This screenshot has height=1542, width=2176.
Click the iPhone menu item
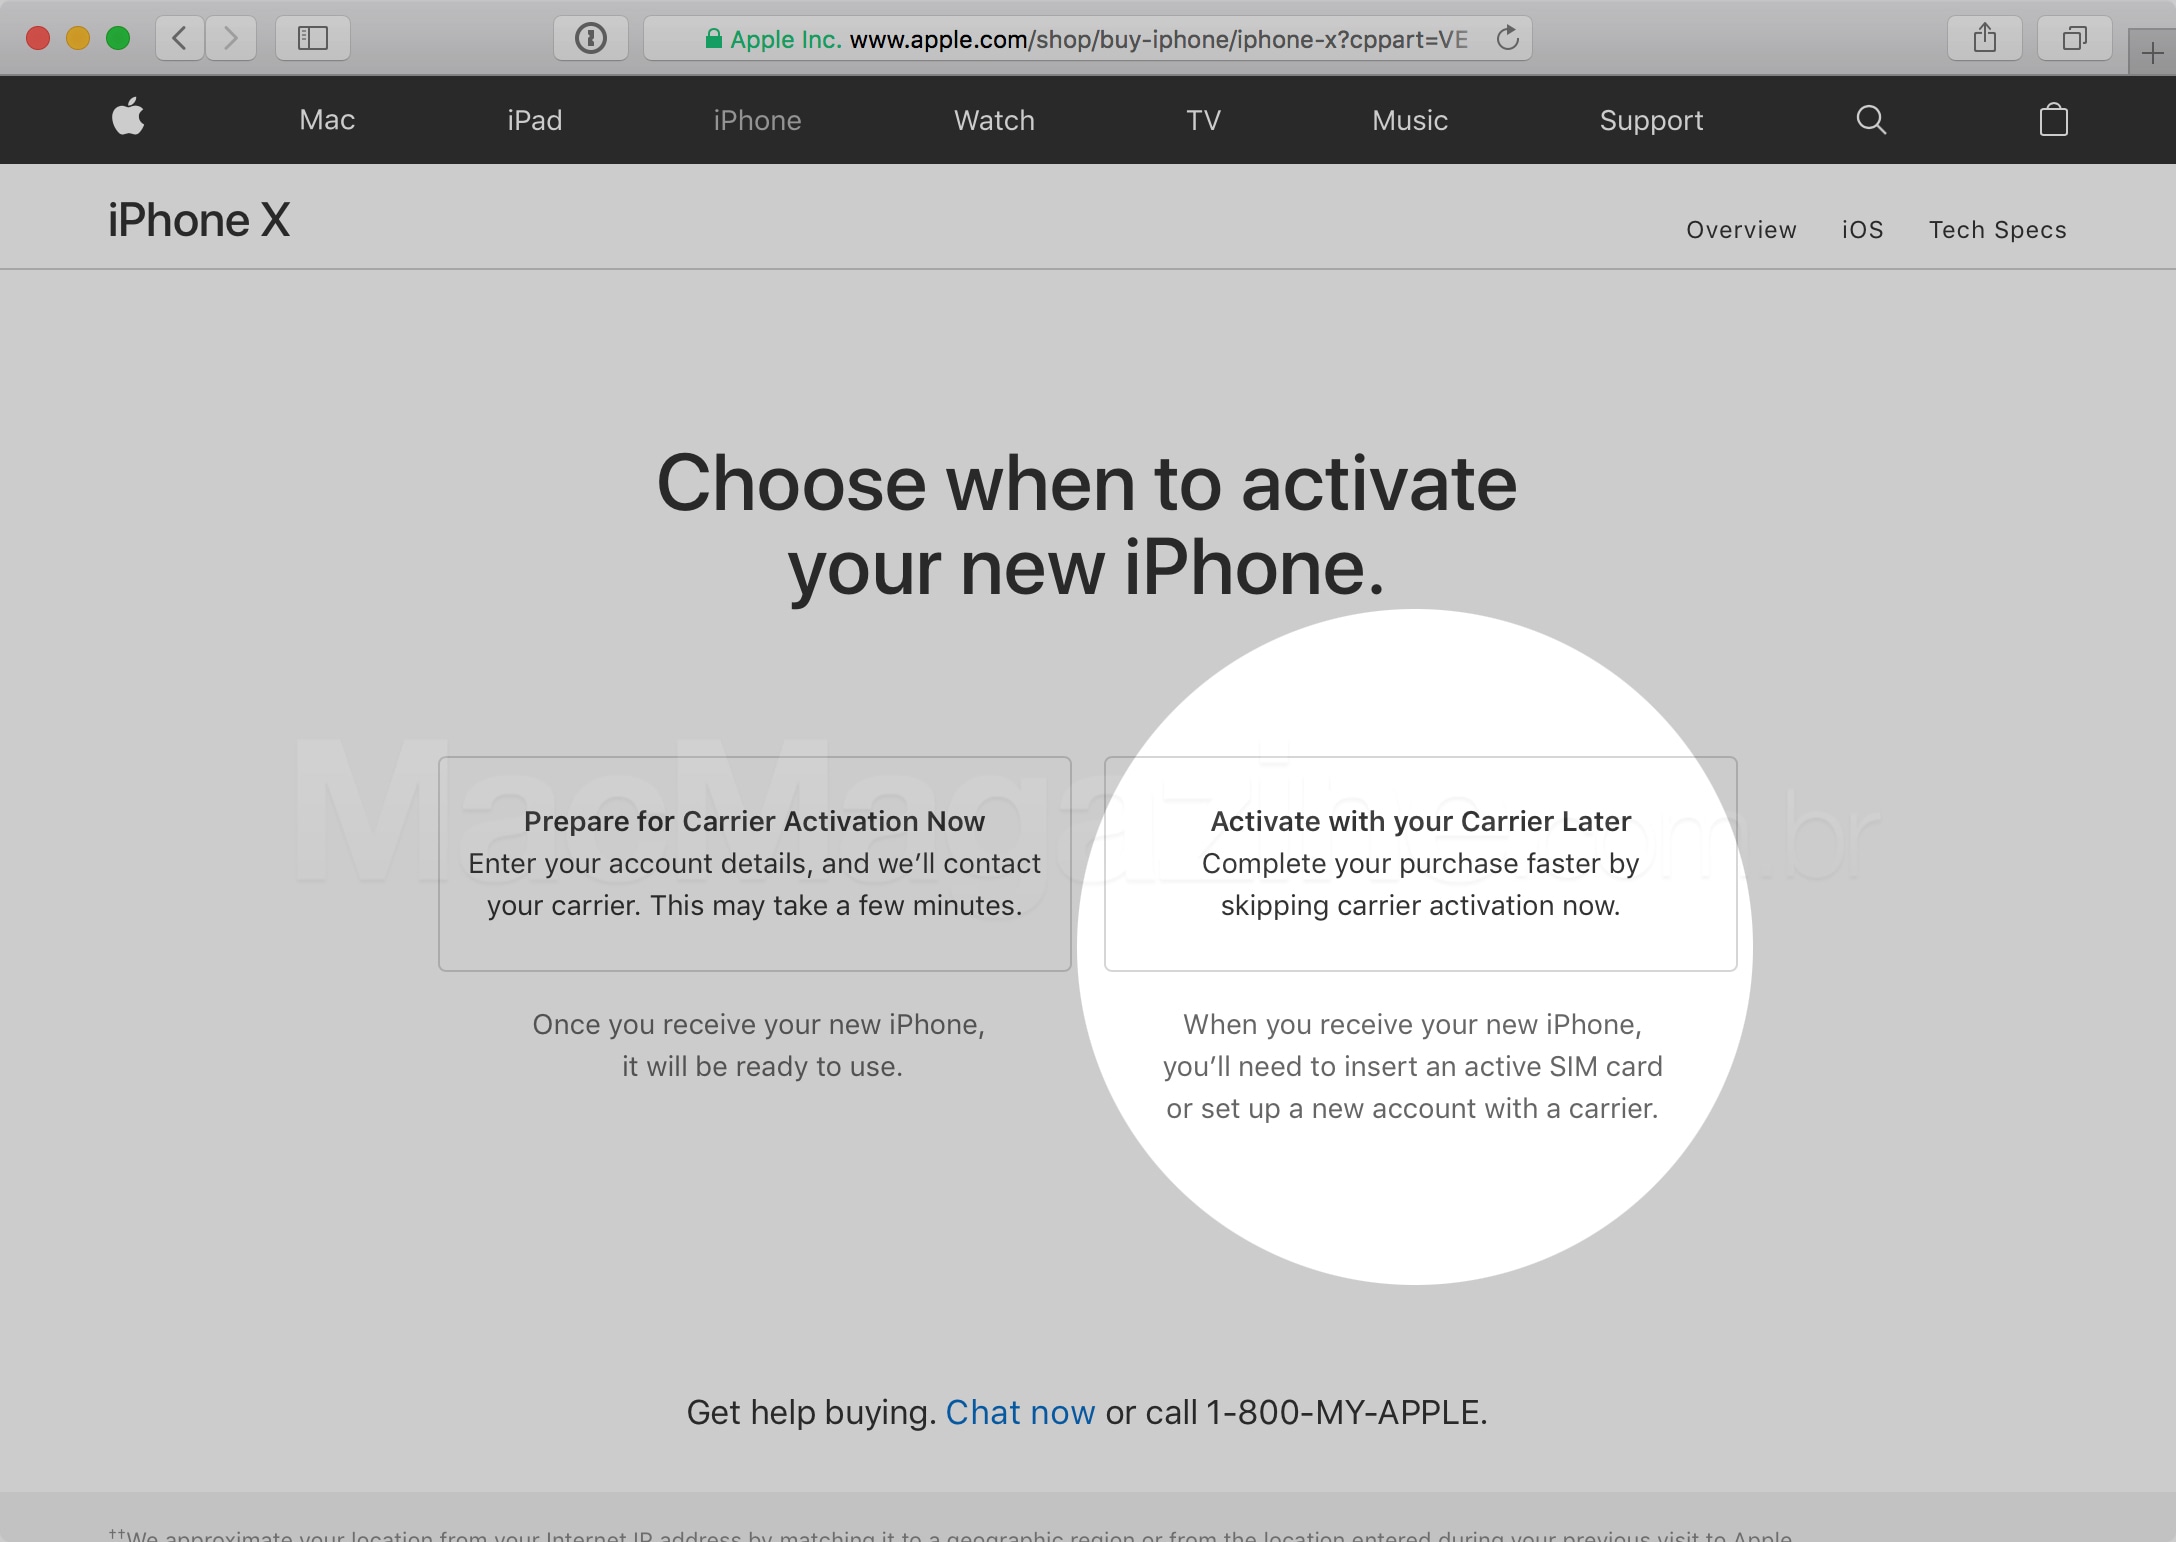click(x=756, y=120)
